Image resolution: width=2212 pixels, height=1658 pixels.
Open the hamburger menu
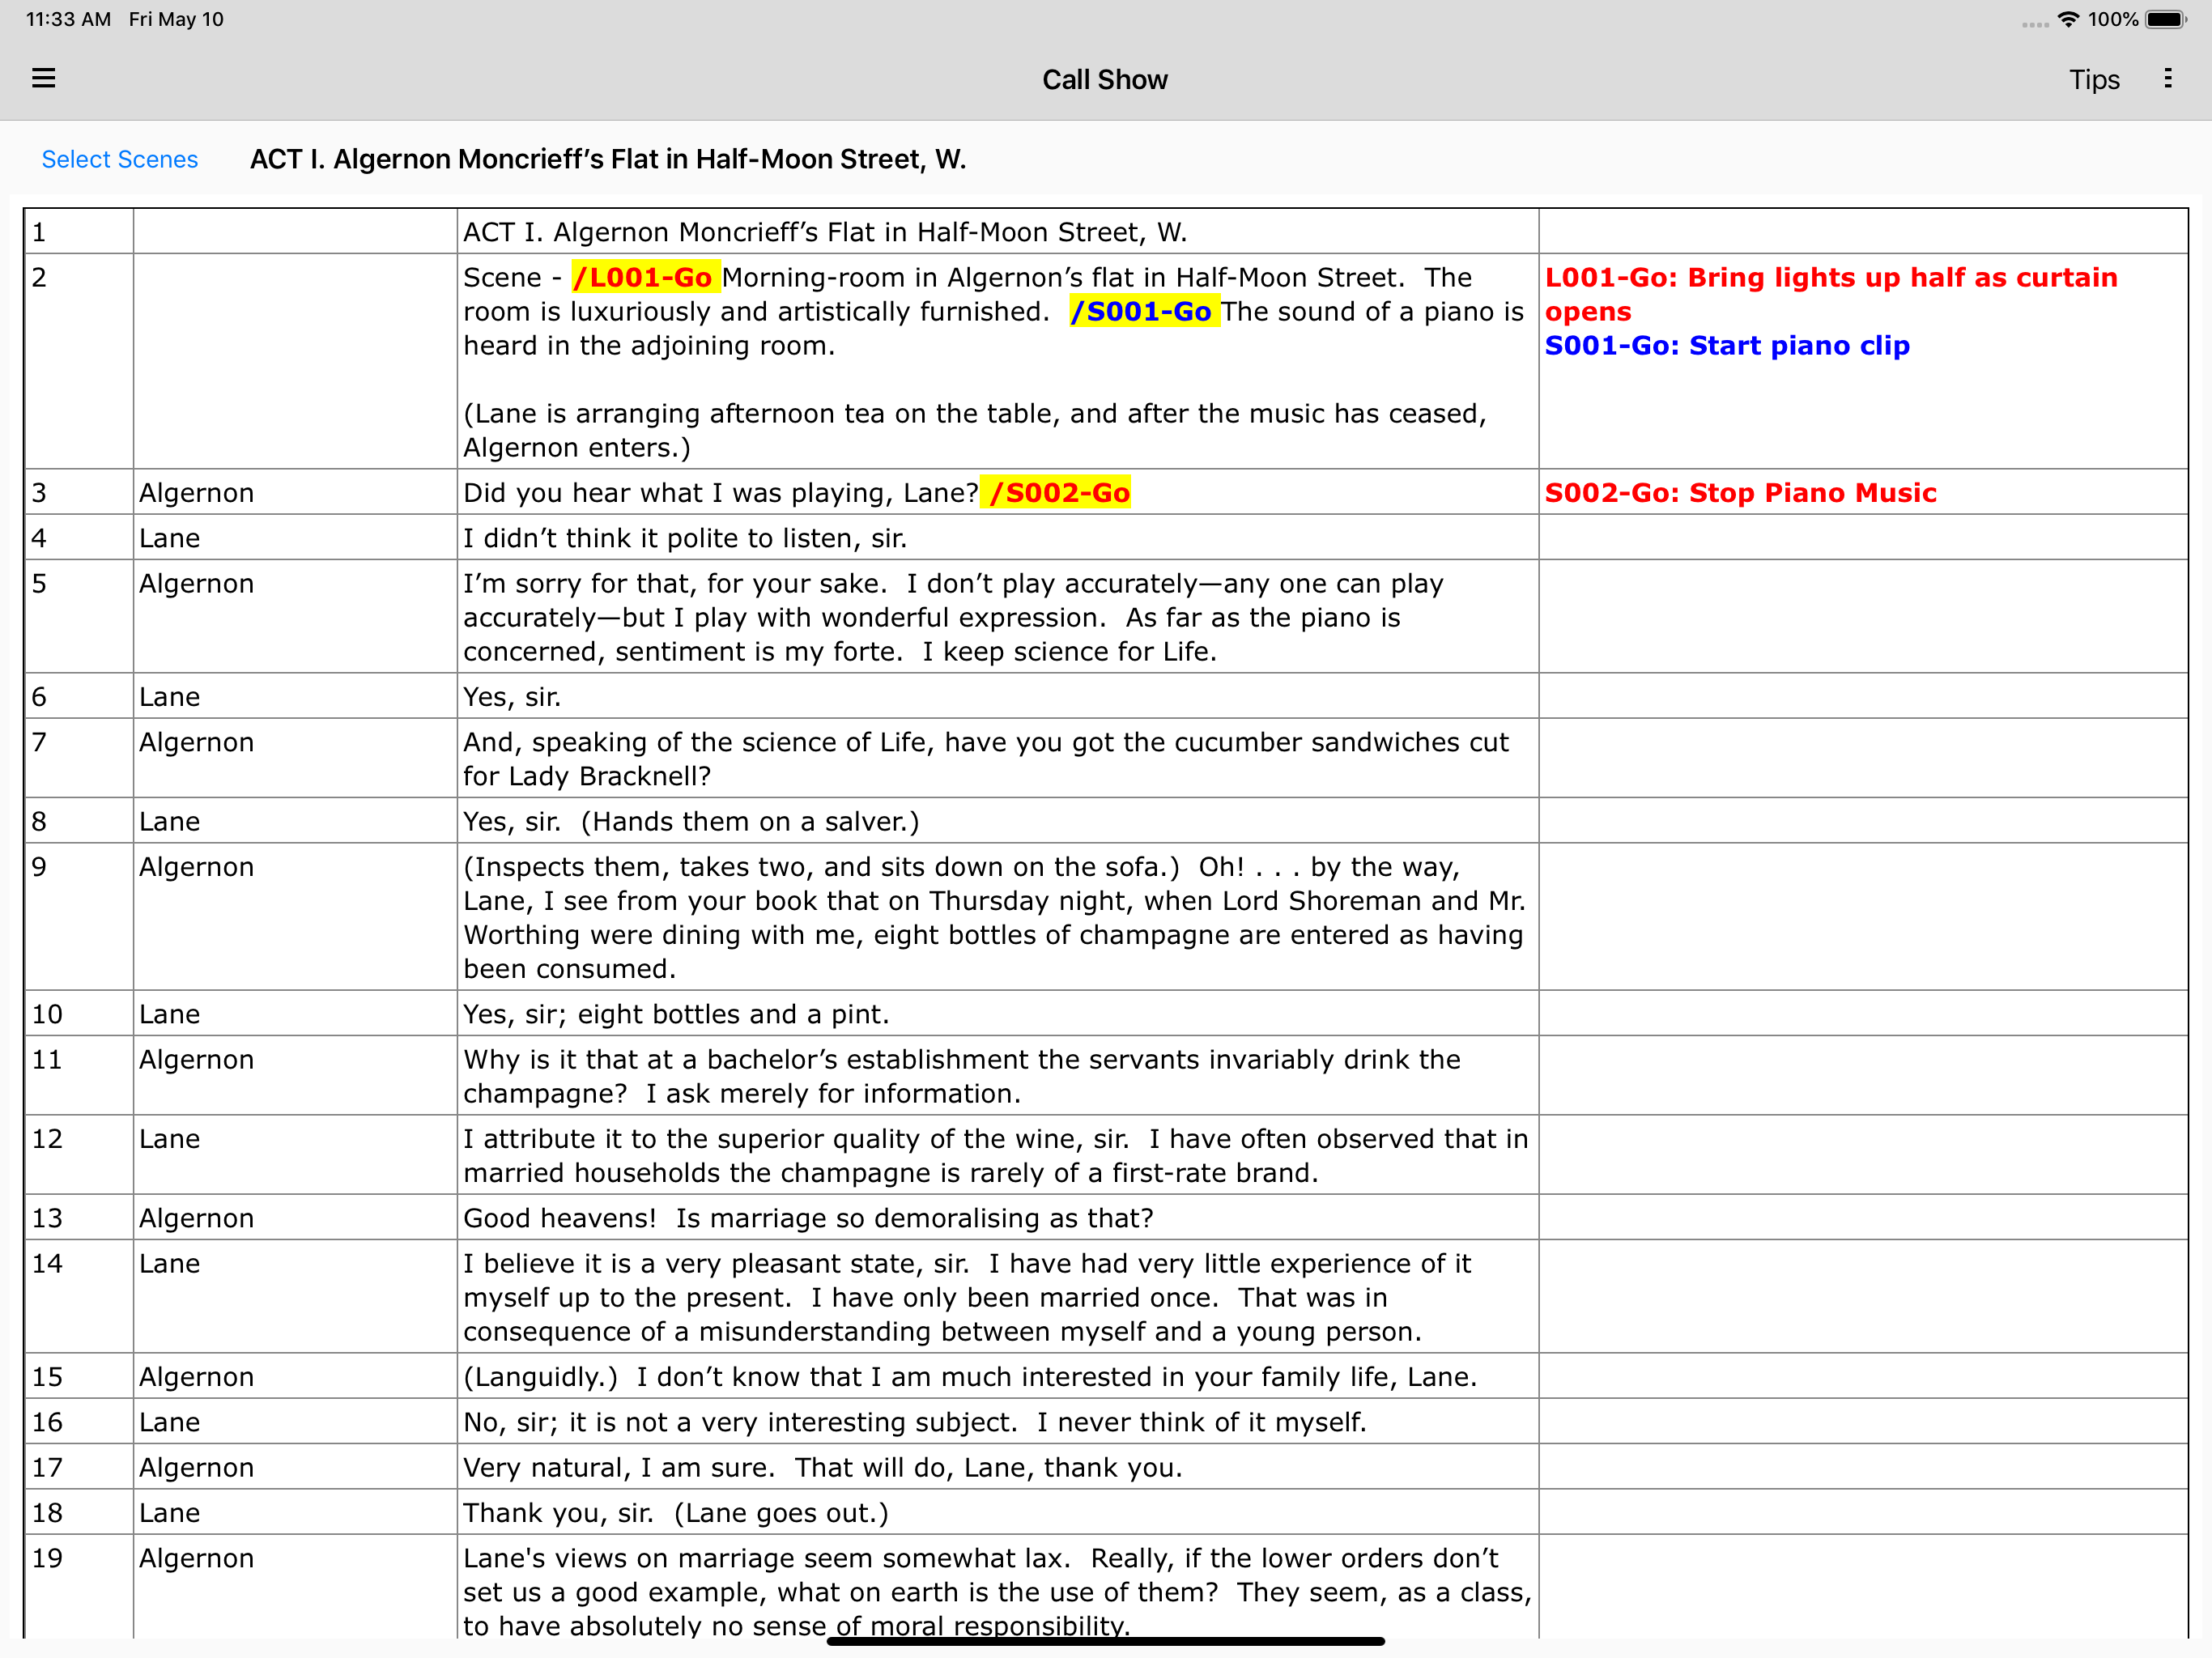coord(44,78)
